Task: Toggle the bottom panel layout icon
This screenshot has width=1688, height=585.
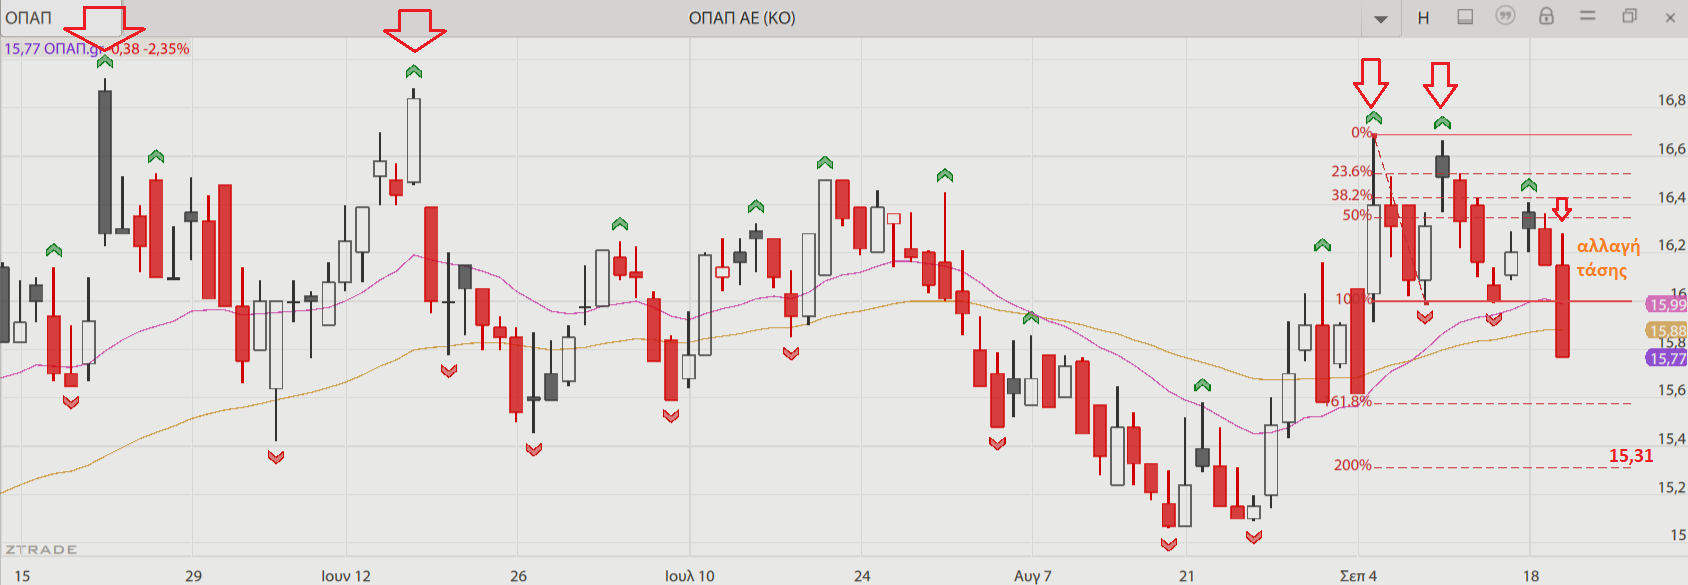Action: [1465, 17]
